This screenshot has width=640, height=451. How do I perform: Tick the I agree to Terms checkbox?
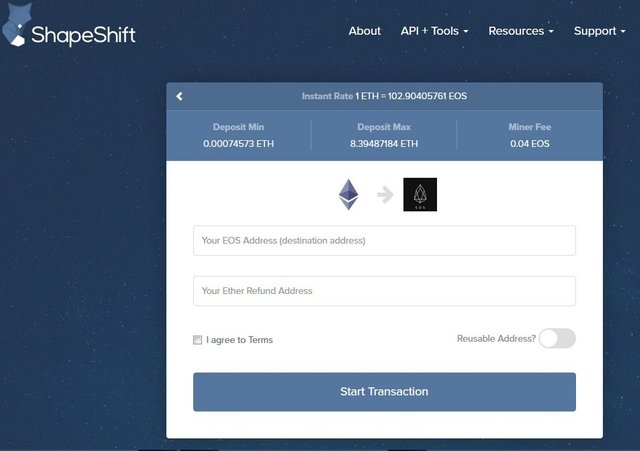198,340
